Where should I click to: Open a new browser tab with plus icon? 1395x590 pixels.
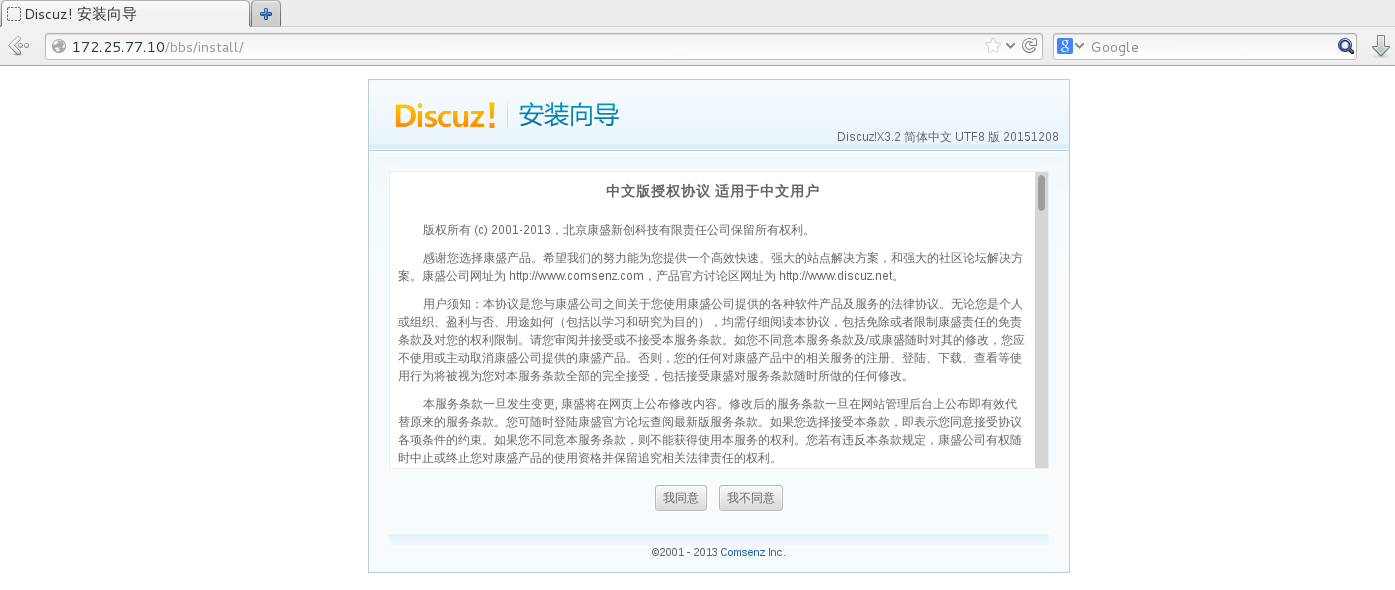[x=266, y=14]
